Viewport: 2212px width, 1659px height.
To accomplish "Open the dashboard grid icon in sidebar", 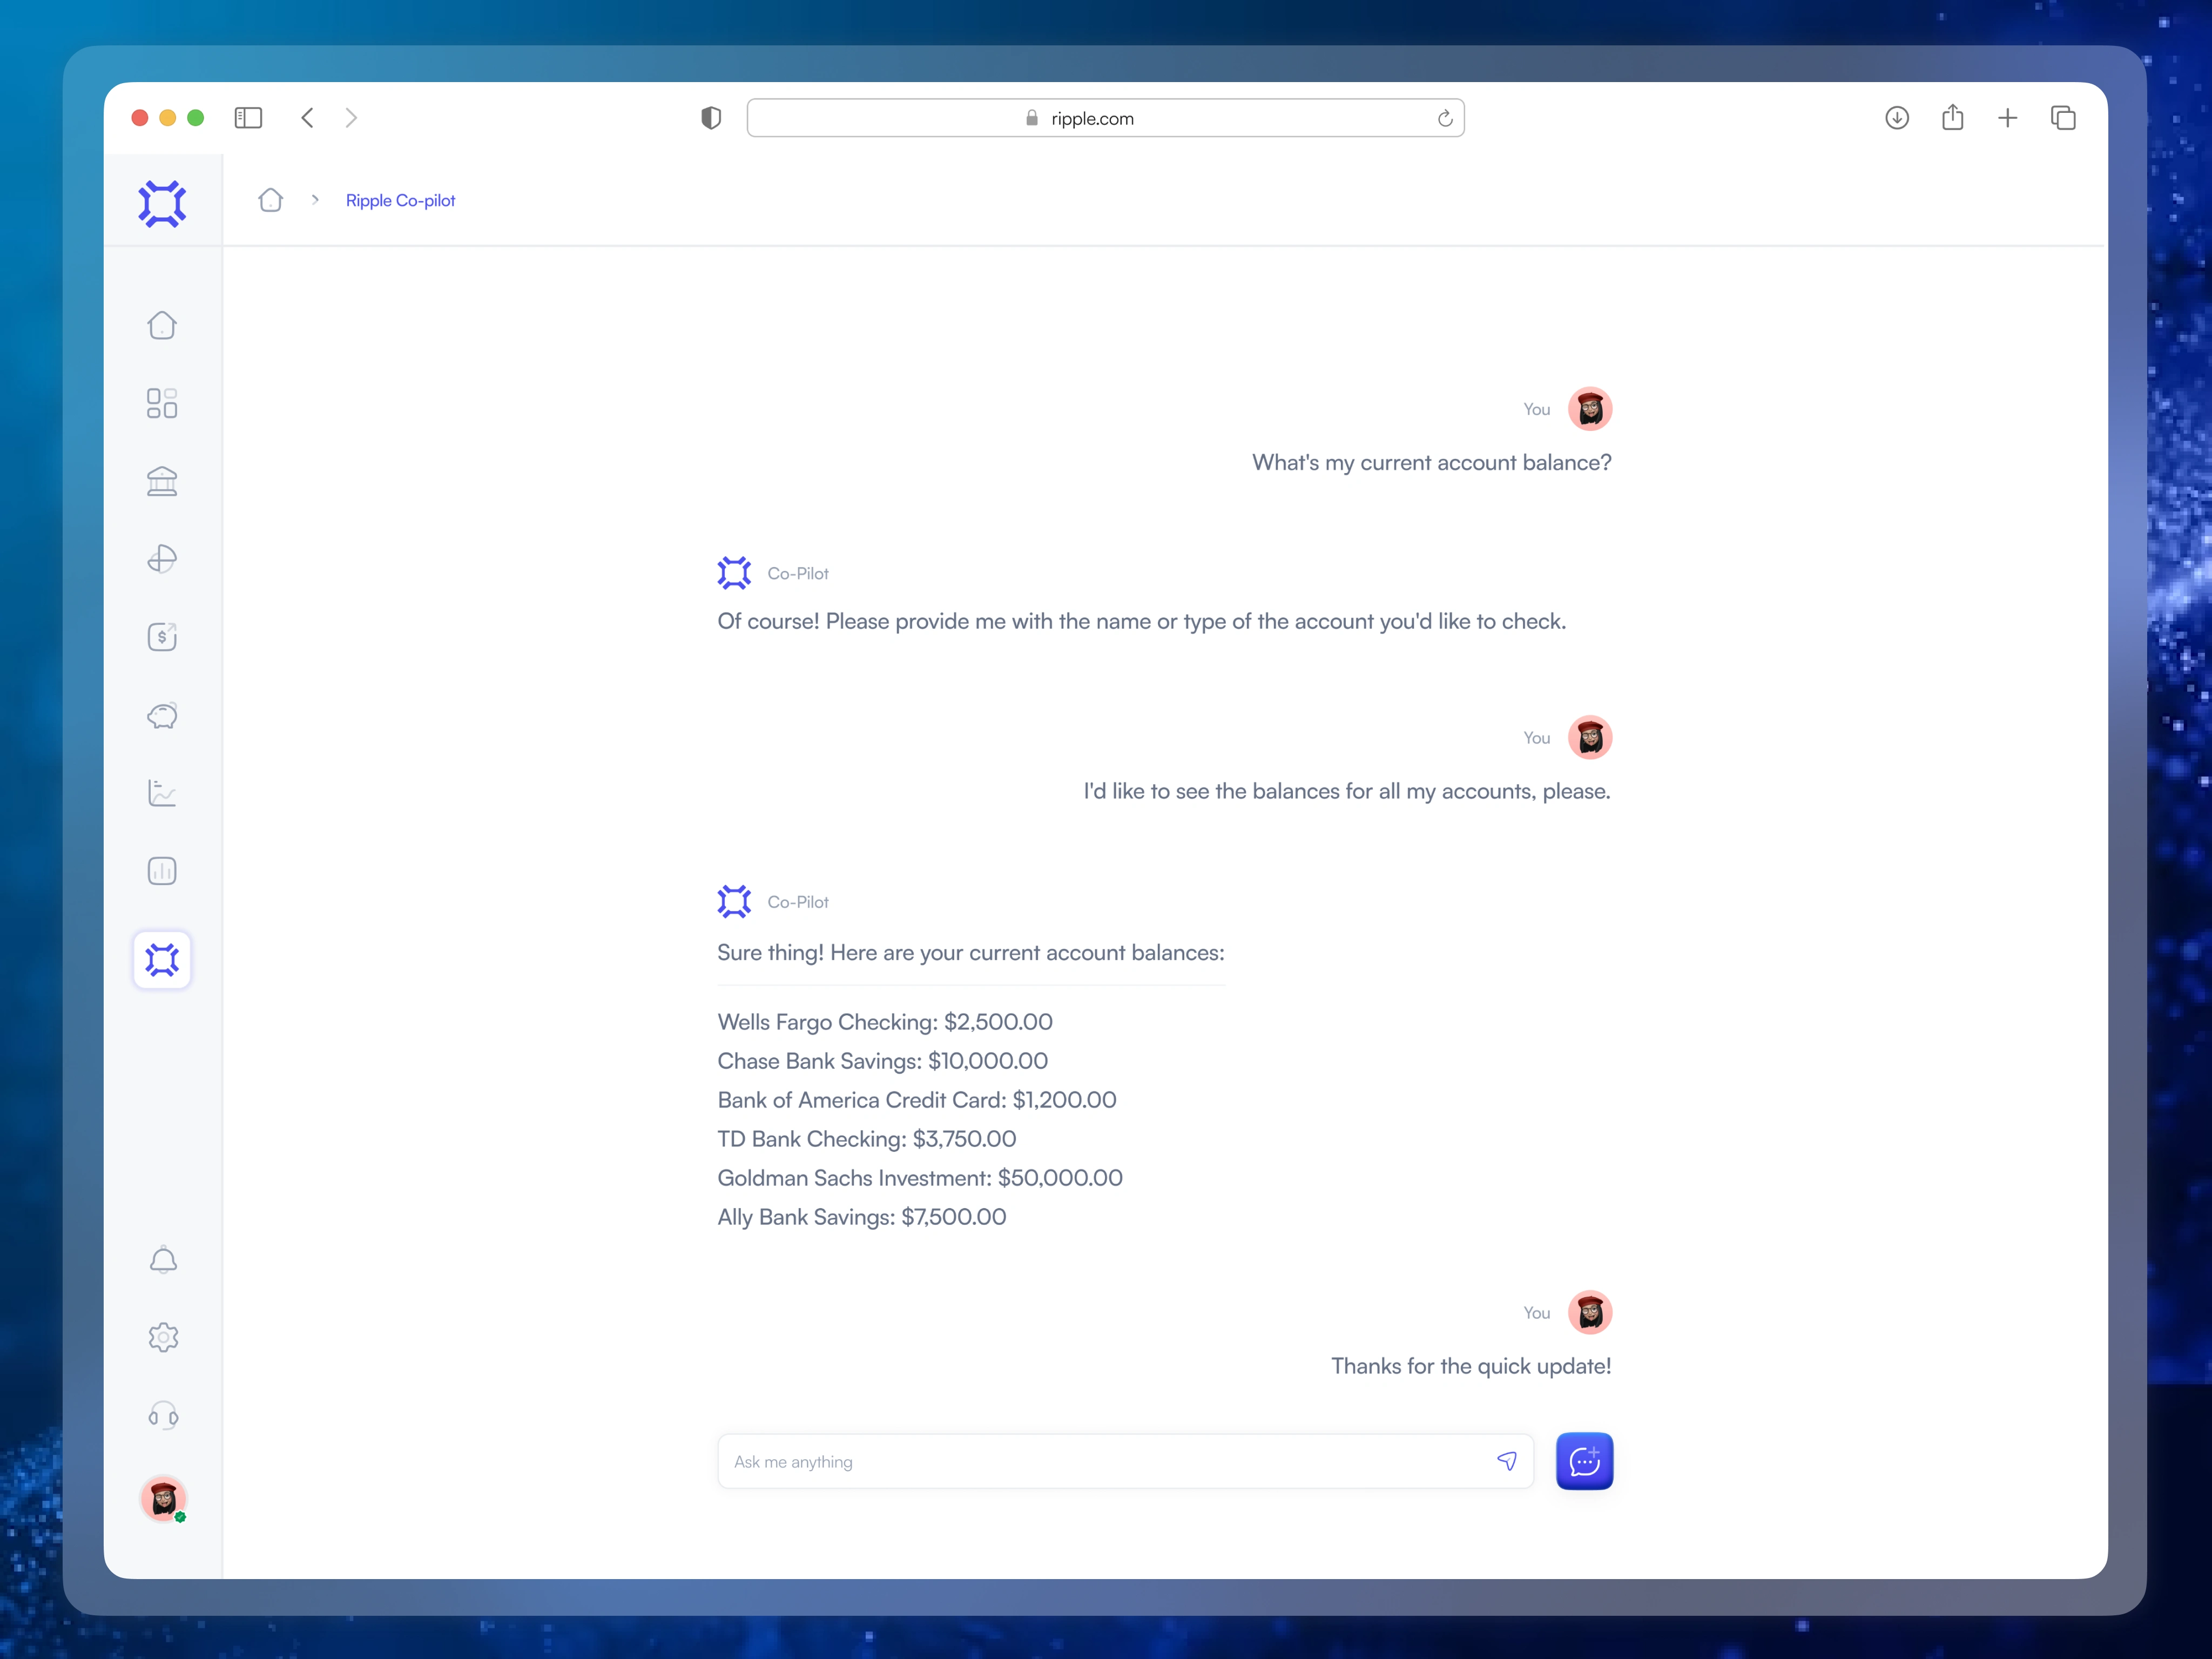I will 162,403.
